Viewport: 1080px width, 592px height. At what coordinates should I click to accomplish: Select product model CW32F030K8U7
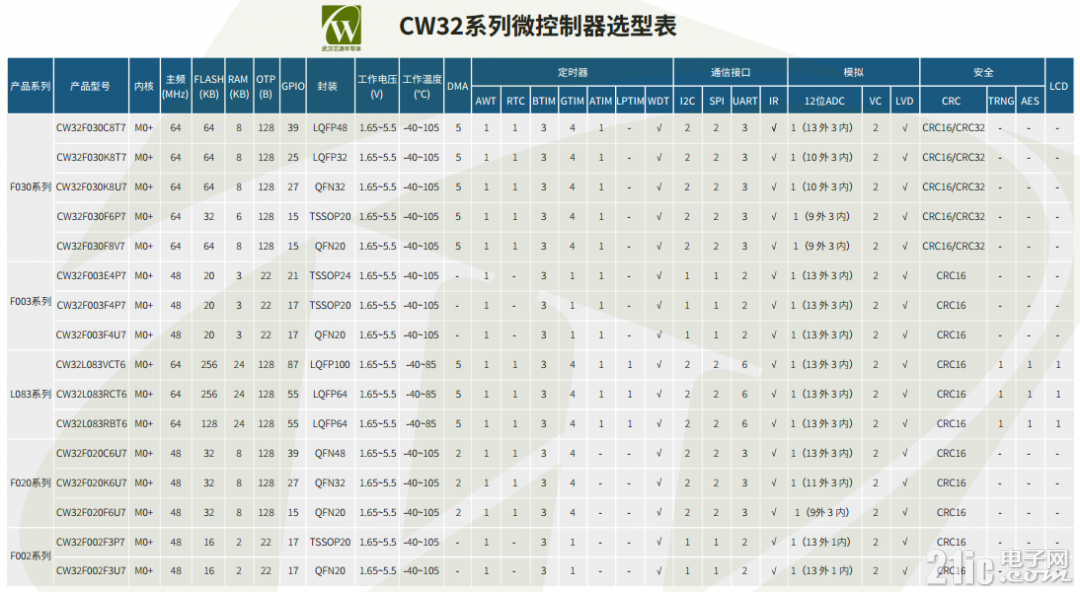(x=91, y=187)
